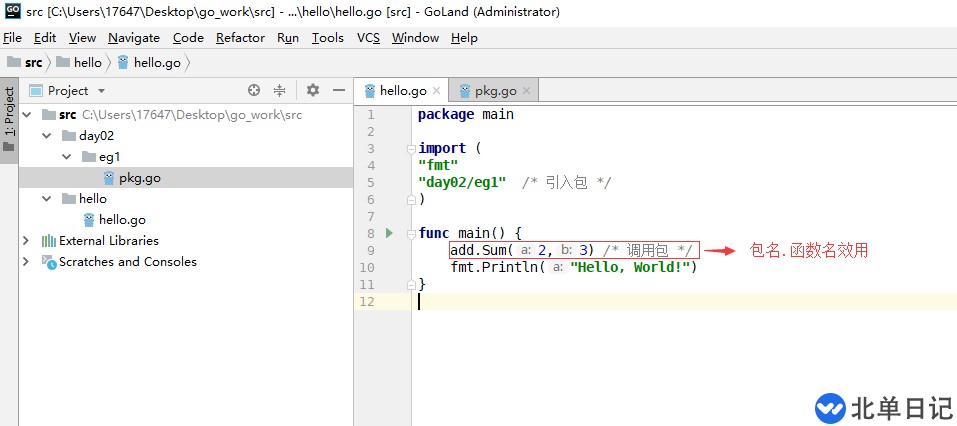Collapse the day02 folder

pos(46,136)
